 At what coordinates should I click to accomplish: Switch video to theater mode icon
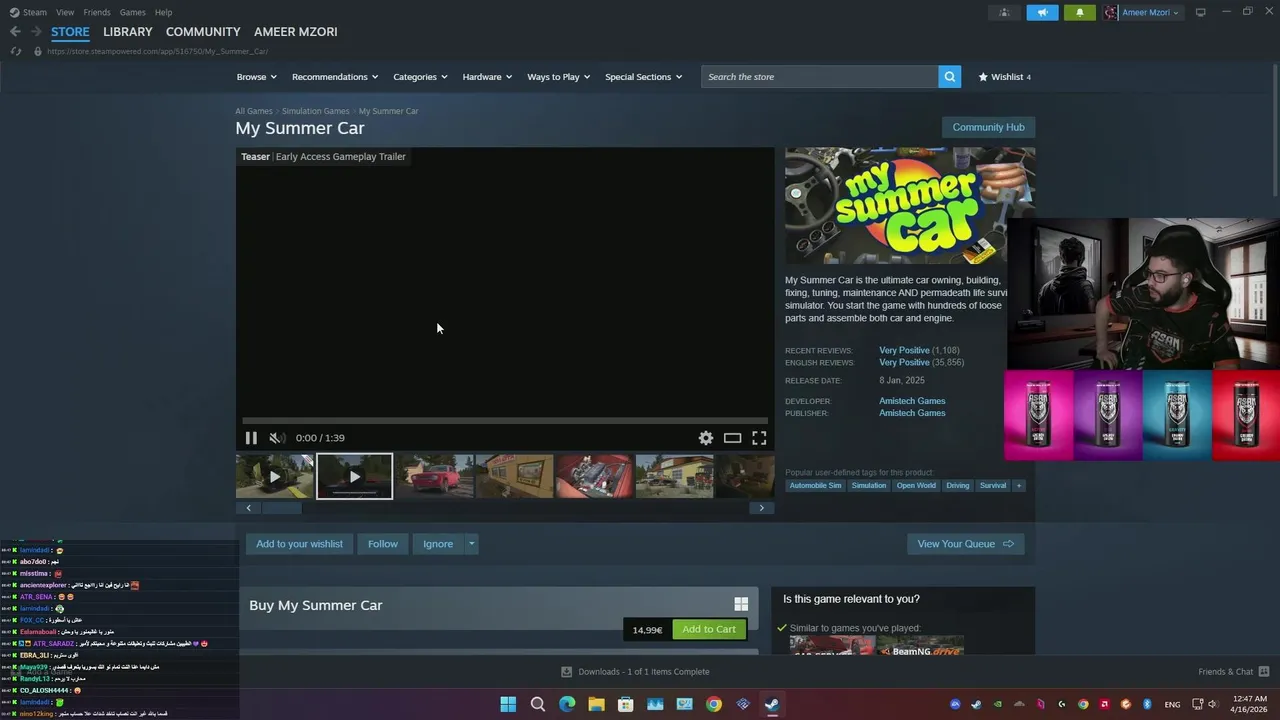(732, 438)
